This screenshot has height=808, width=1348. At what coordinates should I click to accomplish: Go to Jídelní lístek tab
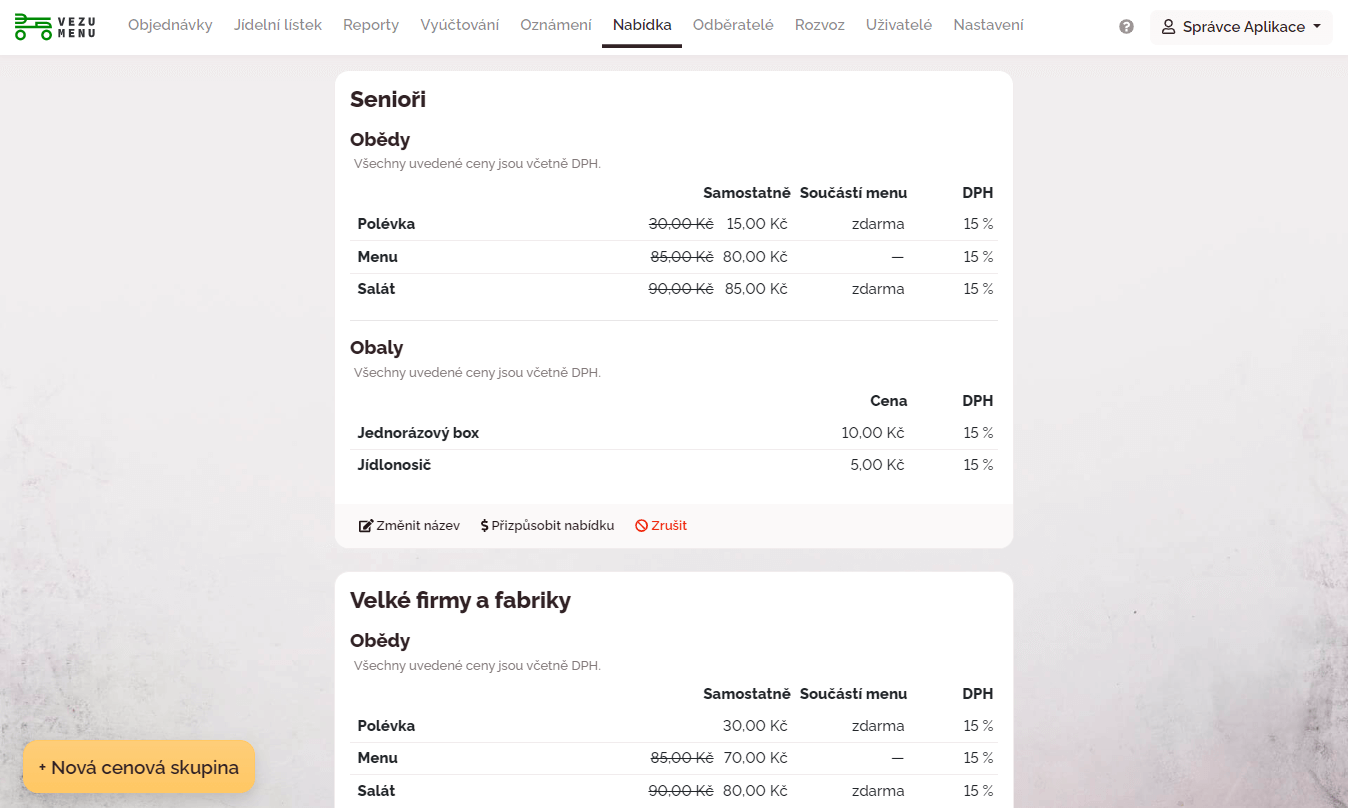278,25
